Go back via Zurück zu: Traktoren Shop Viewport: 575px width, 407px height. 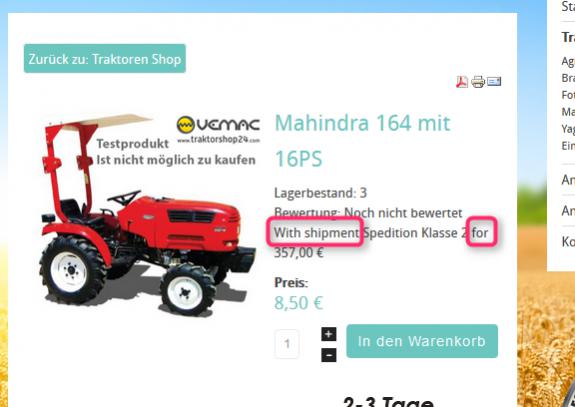tap(105, 59)
